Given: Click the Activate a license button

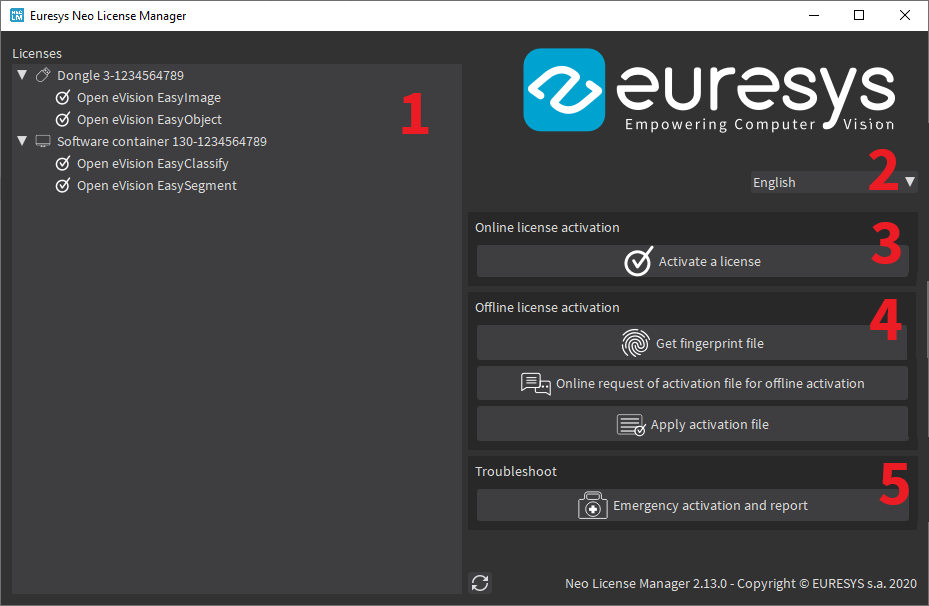Looking at the screenshot, I should (x=691, y=261).
